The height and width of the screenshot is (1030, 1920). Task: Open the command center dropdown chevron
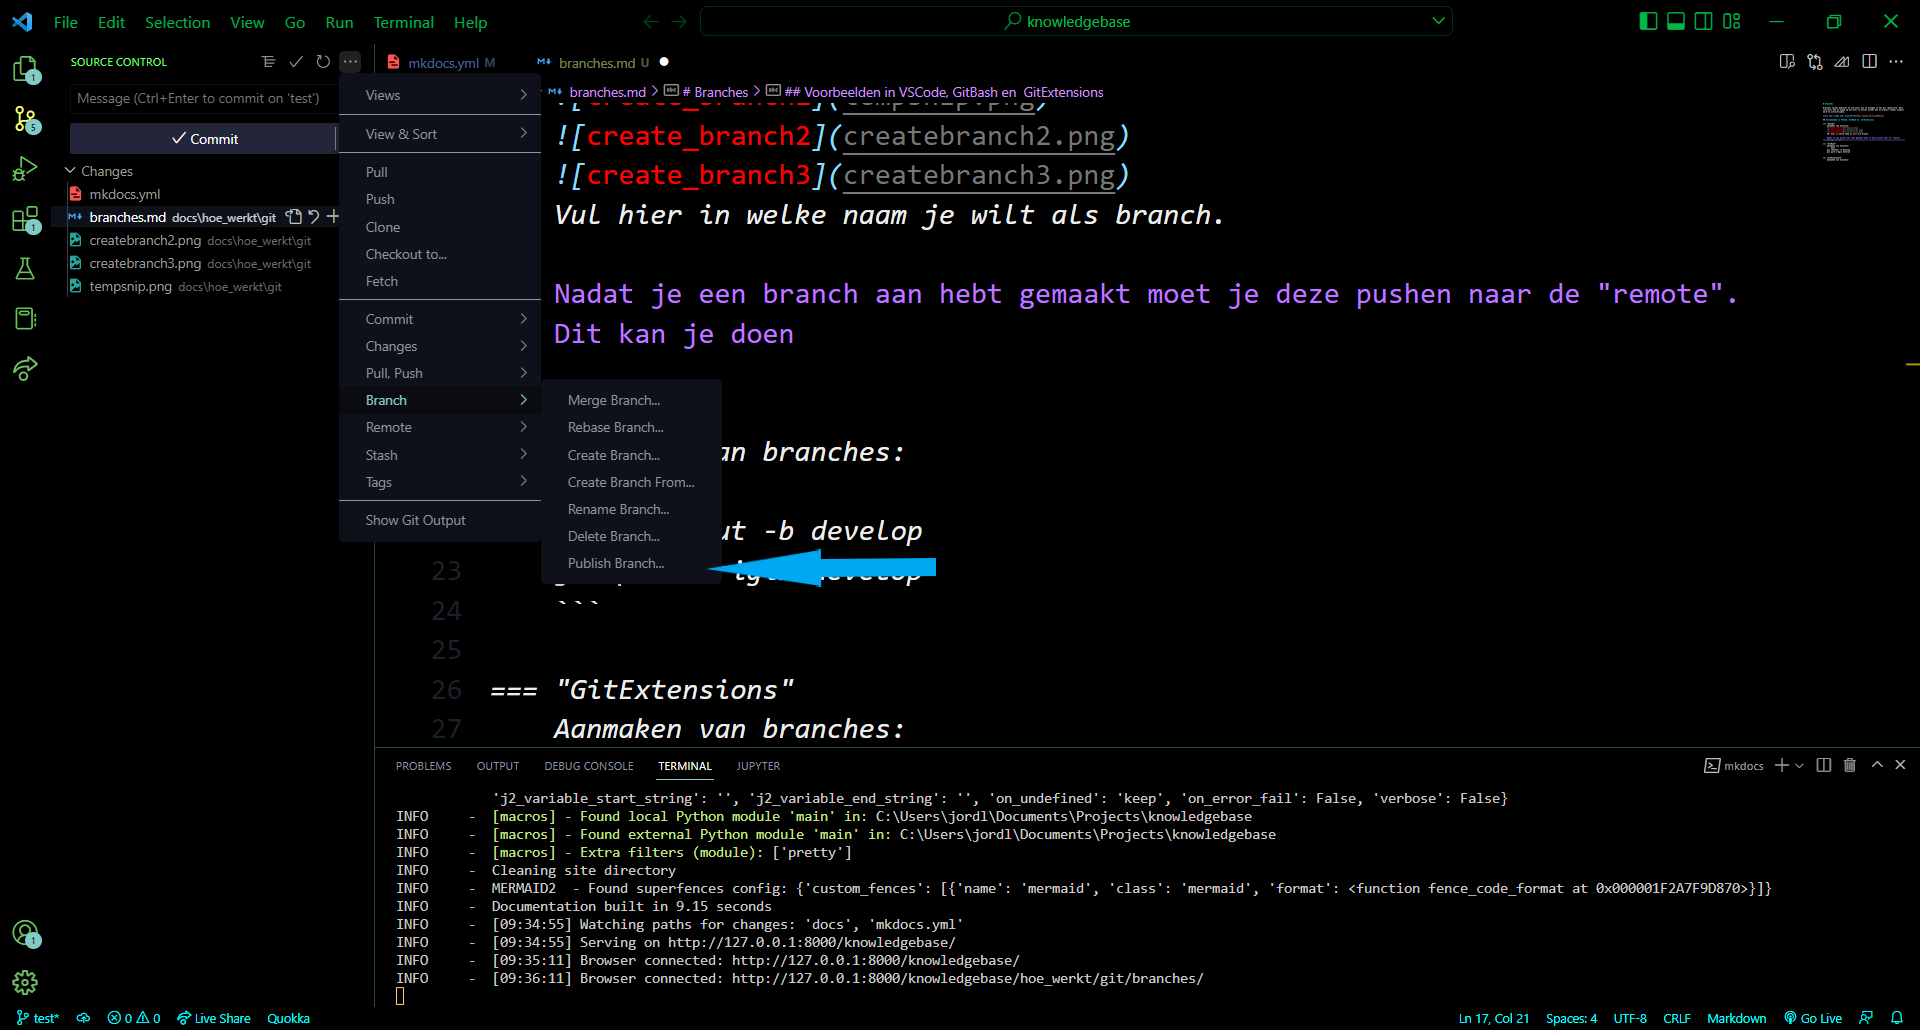(1438, 21)
